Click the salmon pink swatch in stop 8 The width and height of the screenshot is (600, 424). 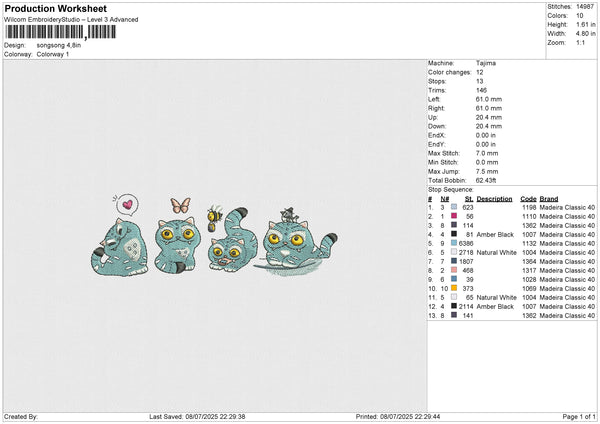coord(455,270)
